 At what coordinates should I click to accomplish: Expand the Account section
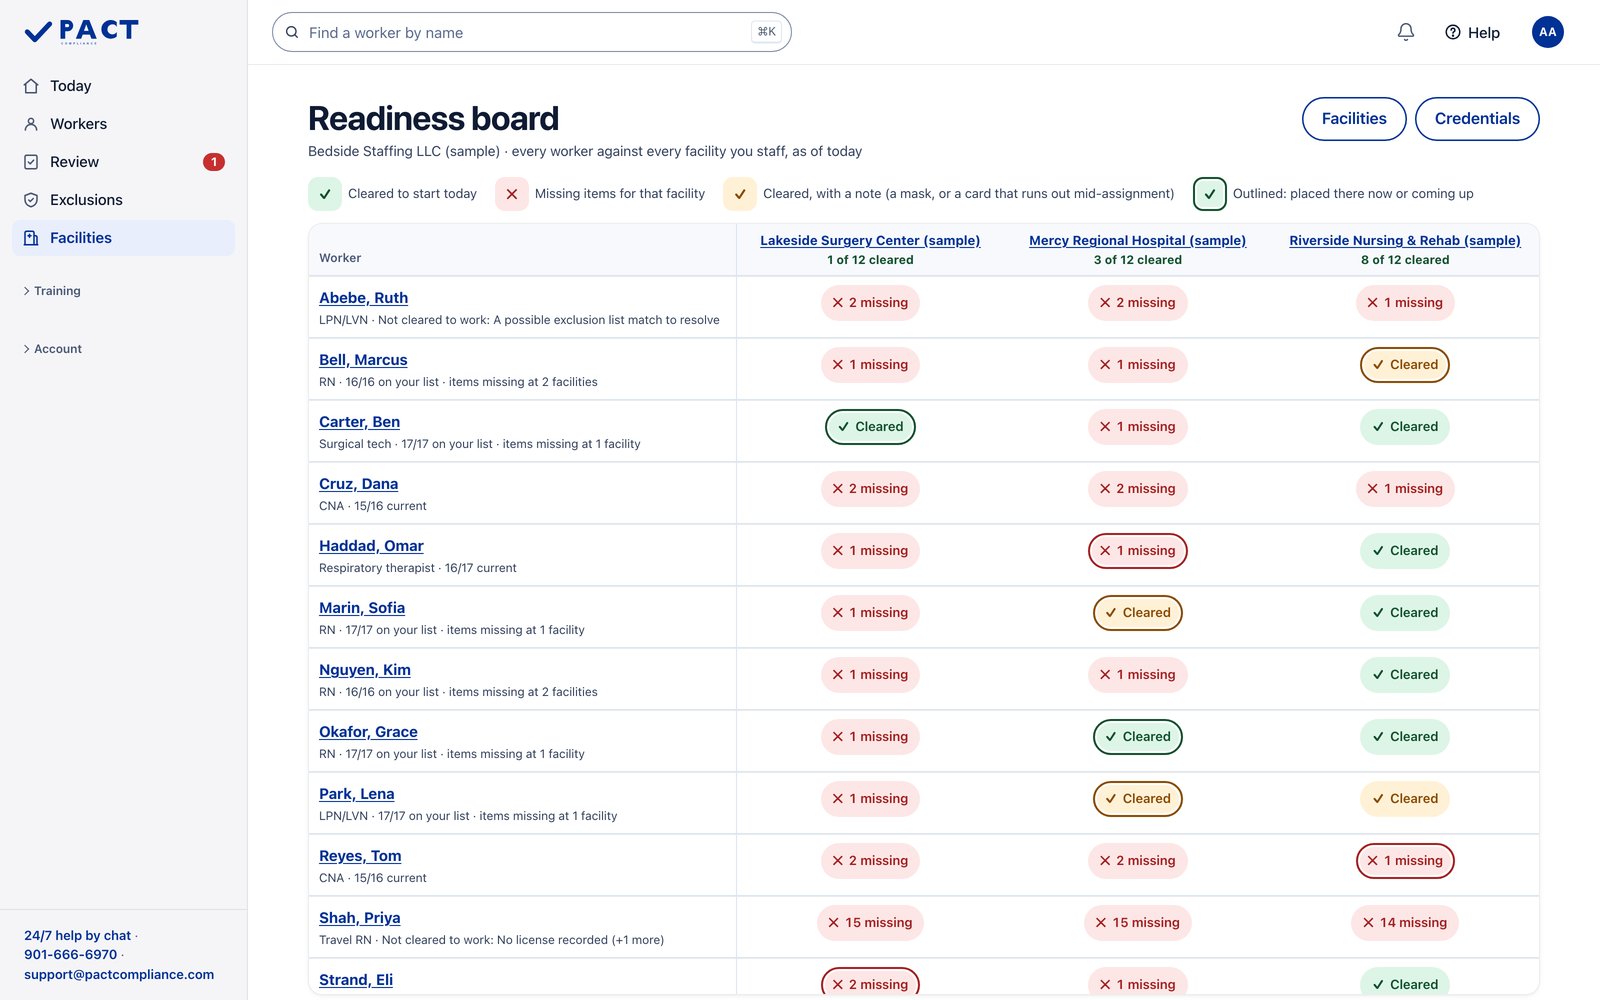52,349
